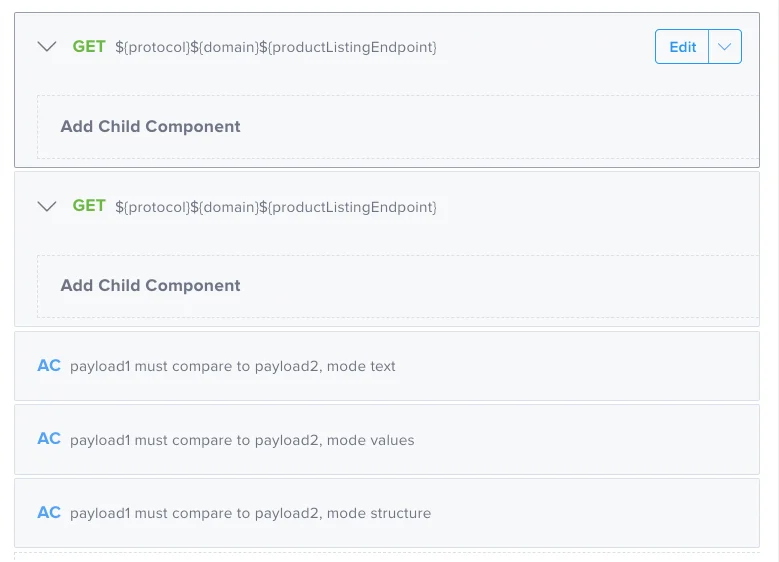Image resolution: width=779 pixels, height=562 pixels.
Task: Select the second request's productListingEndpoint URL text
Action: (276, 207)
